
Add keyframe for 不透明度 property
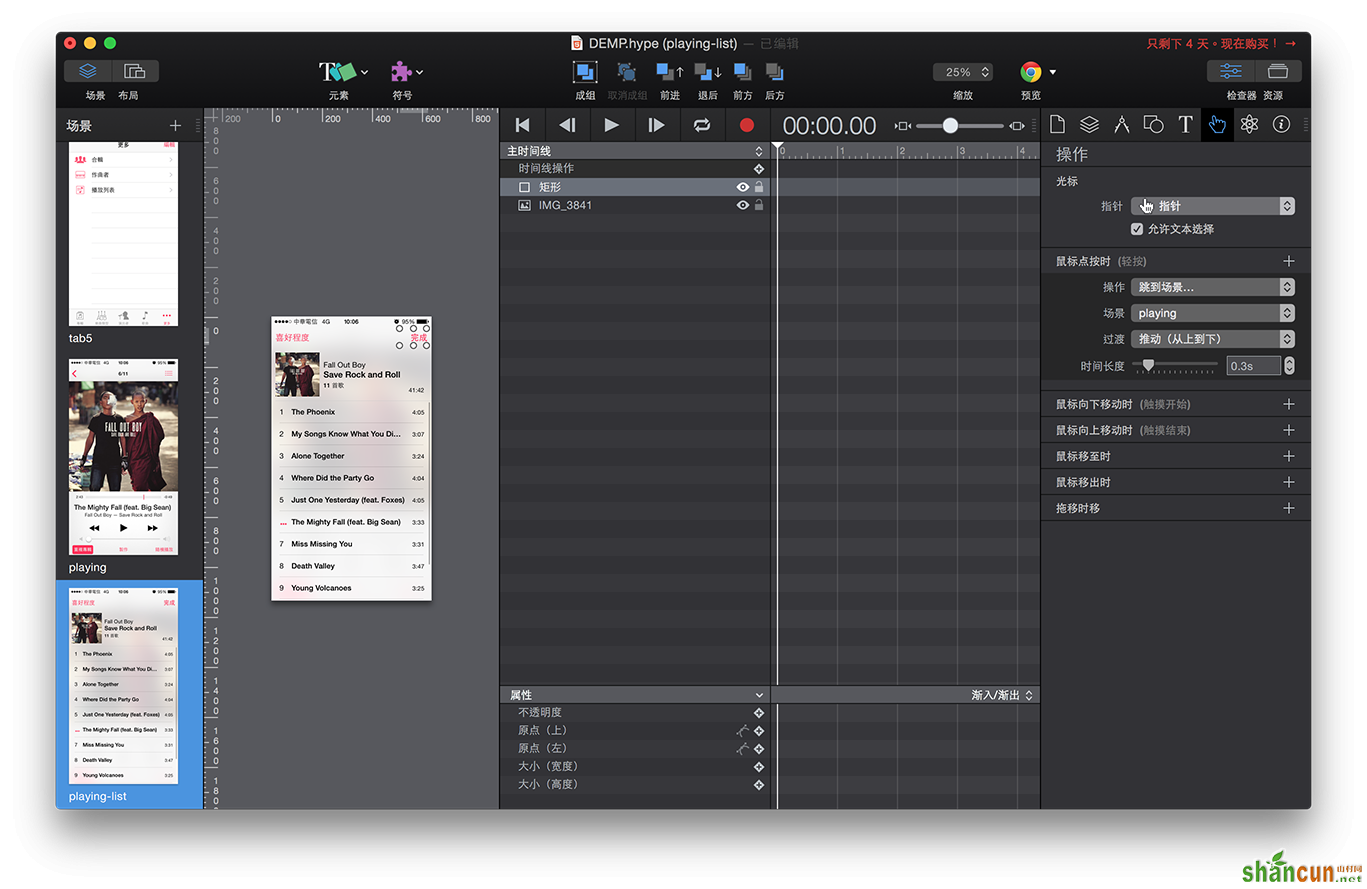click(759, 713)
